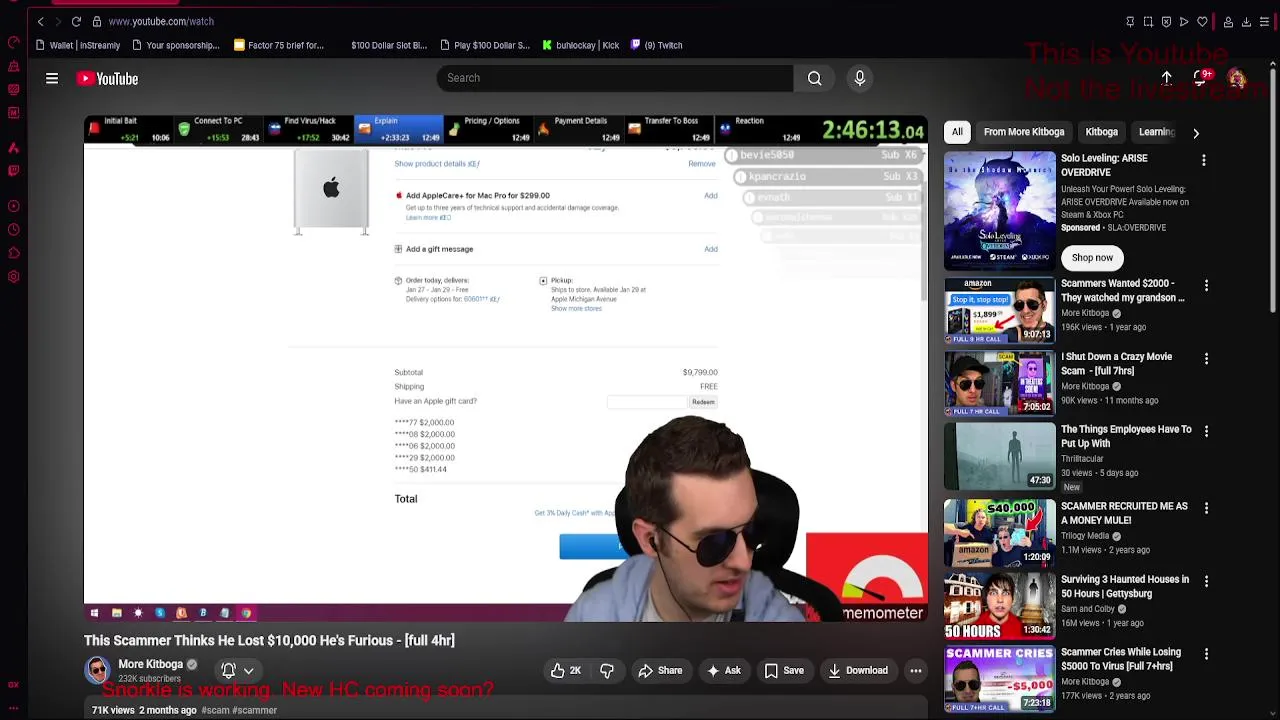Open the Solo Leveling ARISE OVERDRIVE thumbnail
Viewport: 1280px width, 720px height.
point(999,210)
